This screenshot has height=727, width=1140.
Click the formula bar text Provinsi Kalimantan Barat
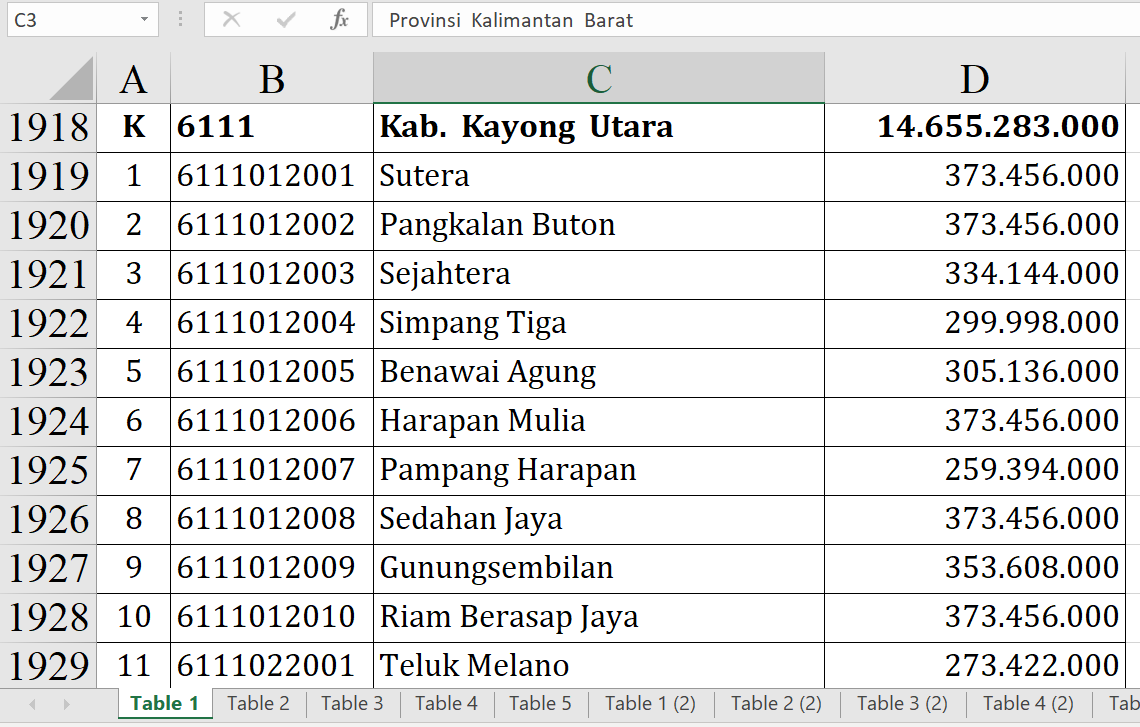click(x=511, y=20)
